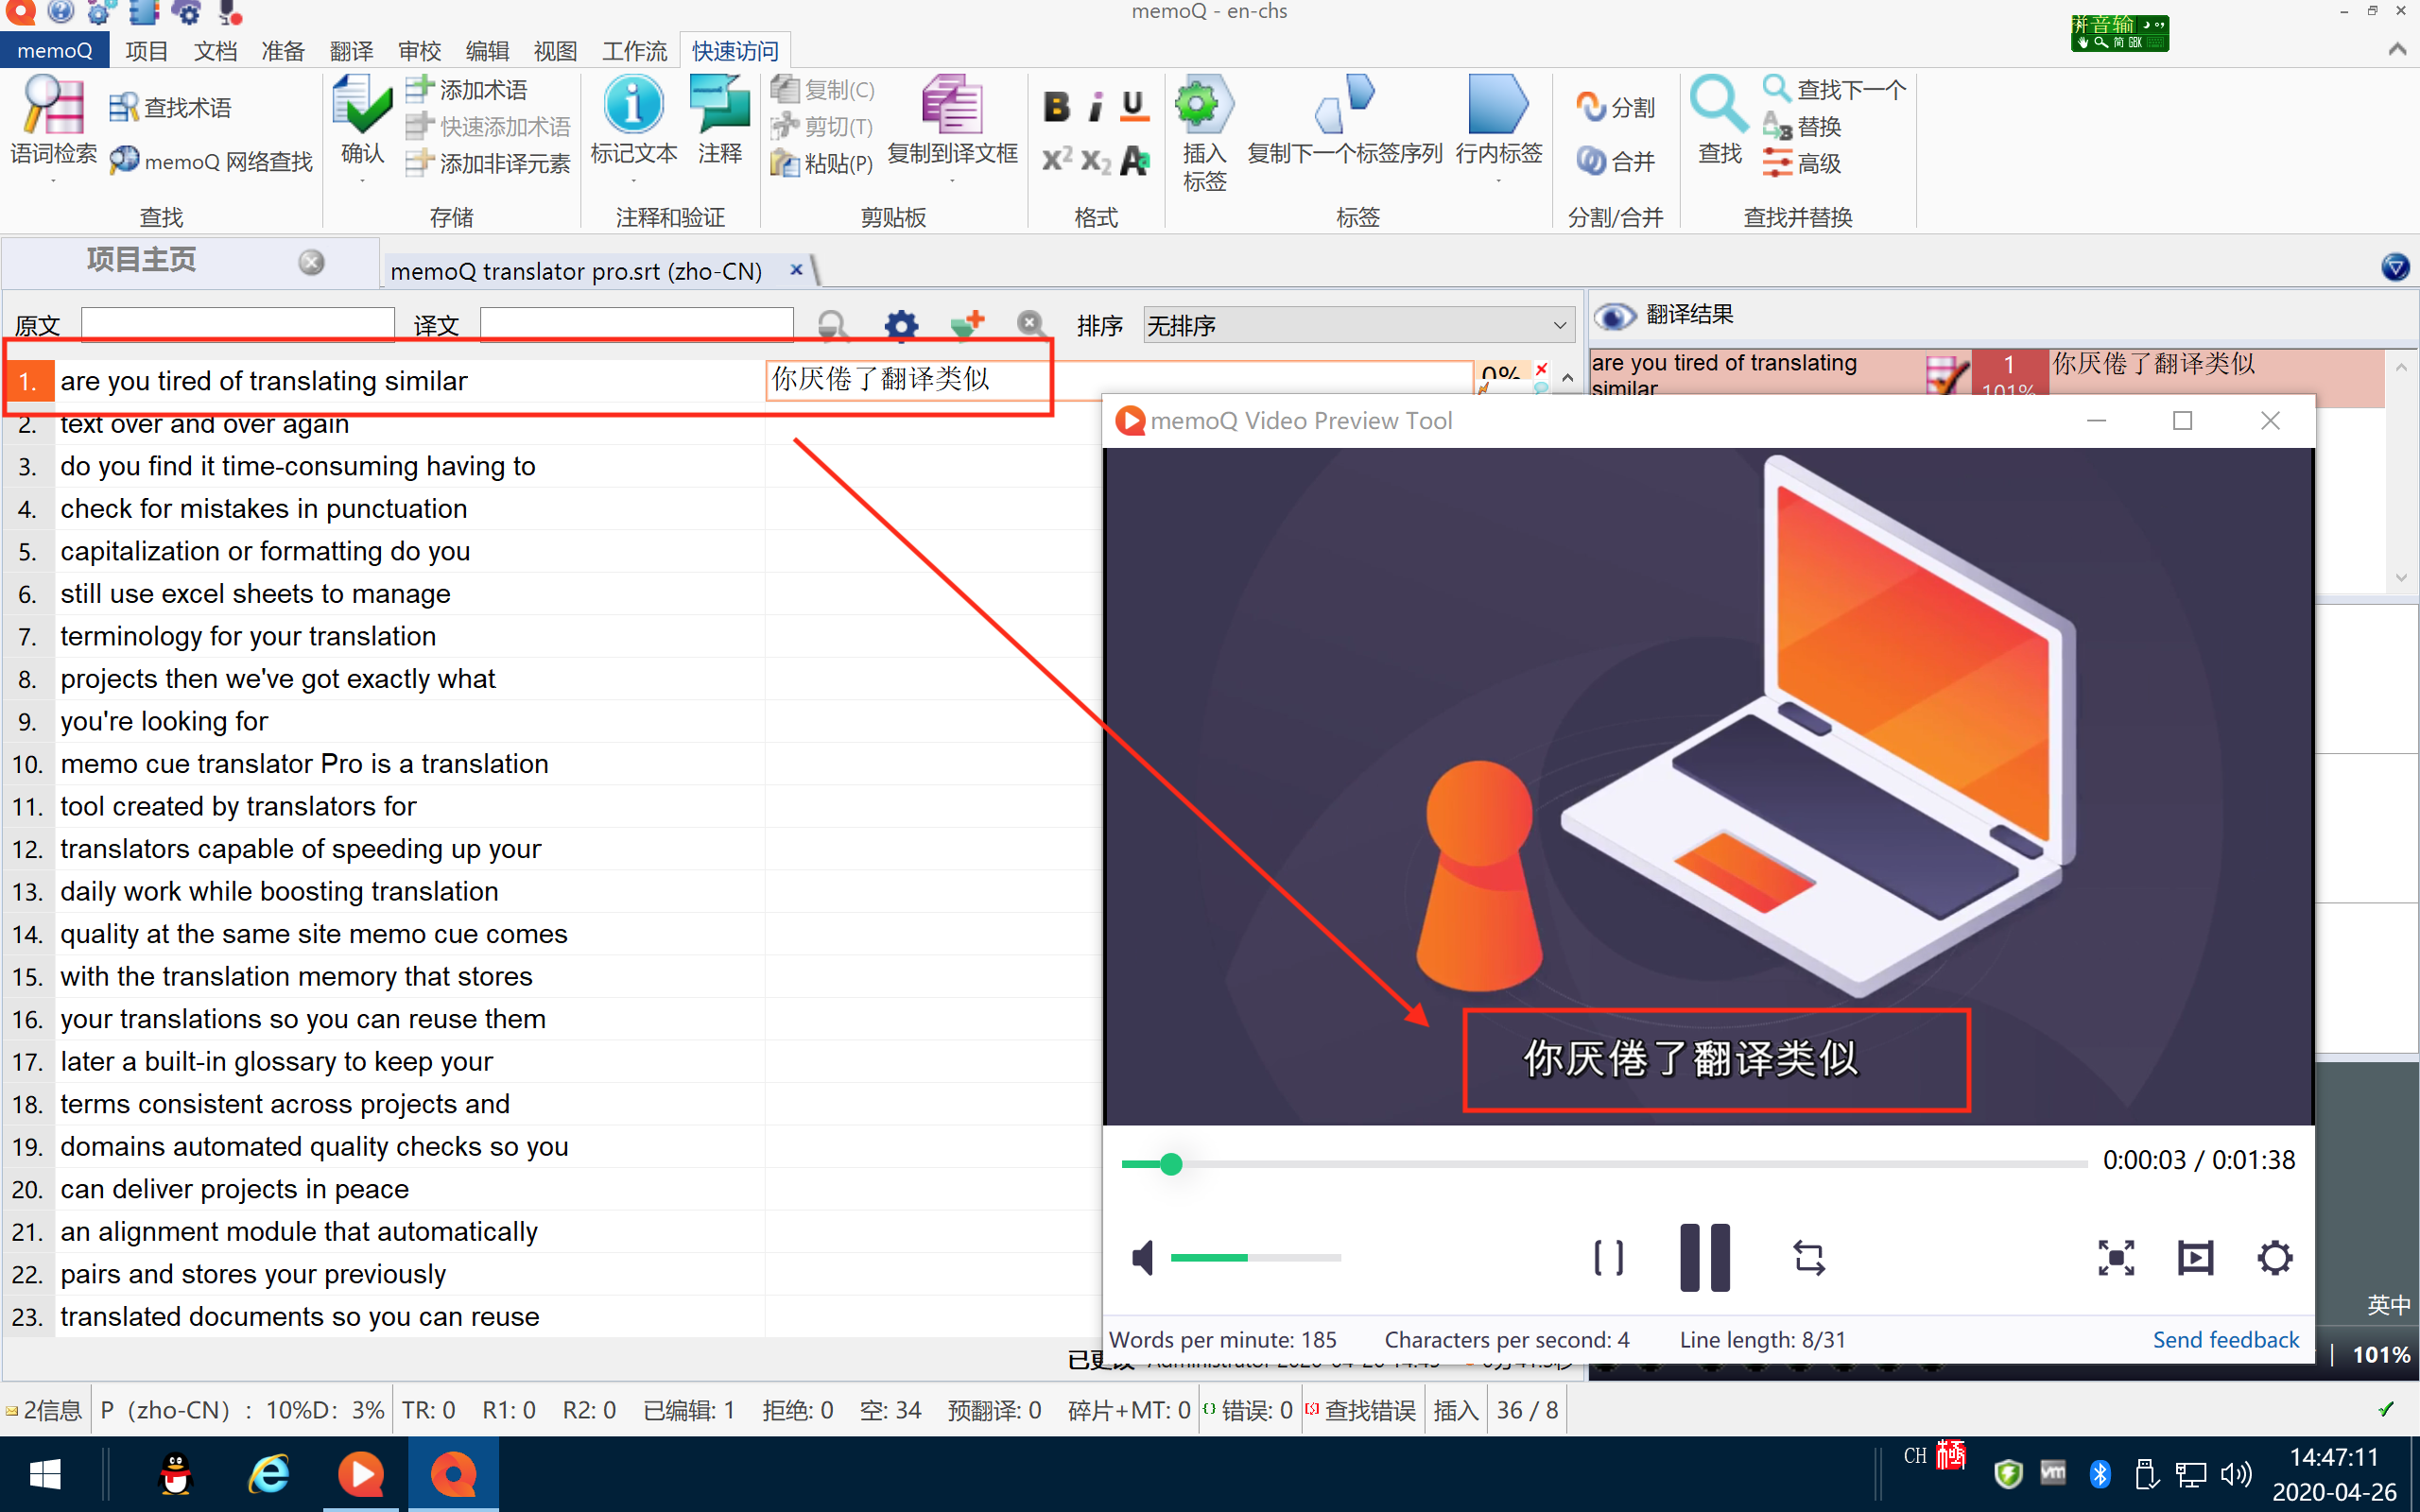
Task: Expand the 行内标签 inline tags dropdown
Action: click(x=1498, y=181)
